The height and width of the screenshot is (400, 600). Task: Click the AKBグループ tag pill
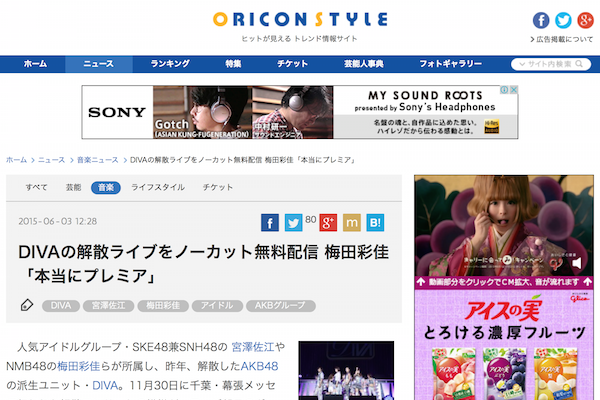(x=280, y=305)
